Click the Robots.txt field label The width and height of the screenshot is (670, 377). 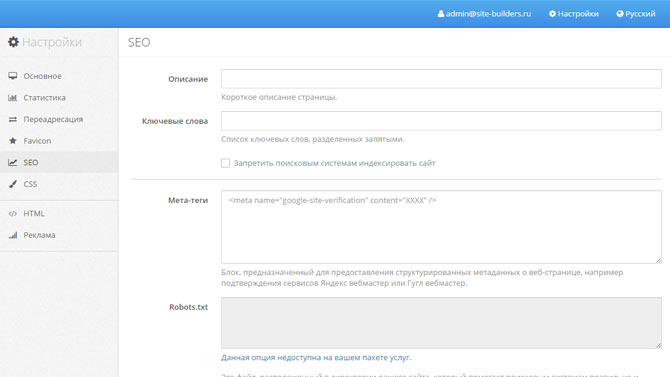point(188,307)
